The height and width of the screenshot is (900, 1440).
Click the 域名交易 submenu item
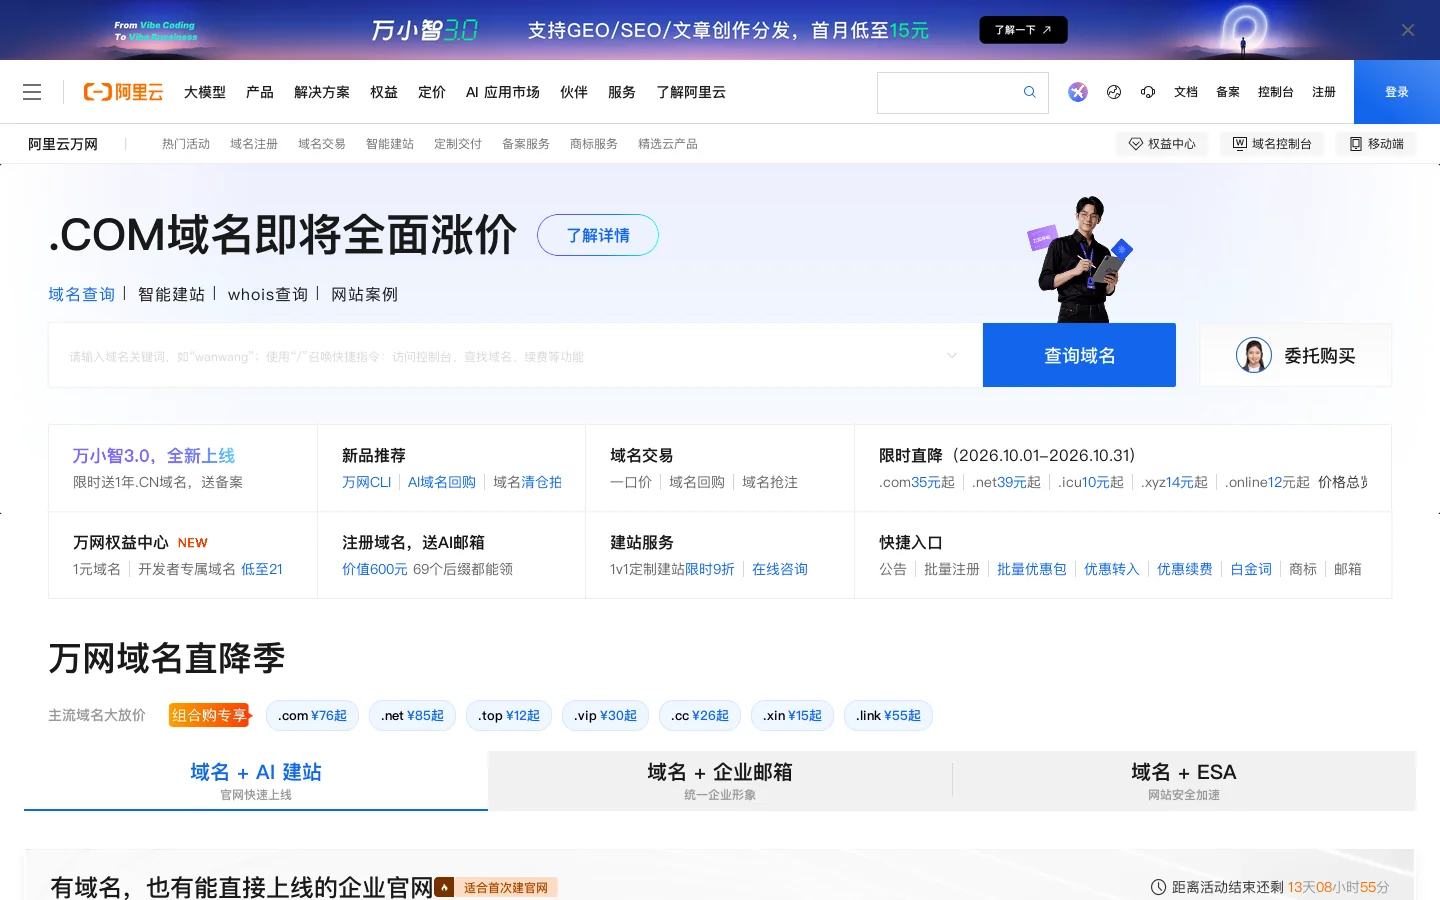(322, 144)
